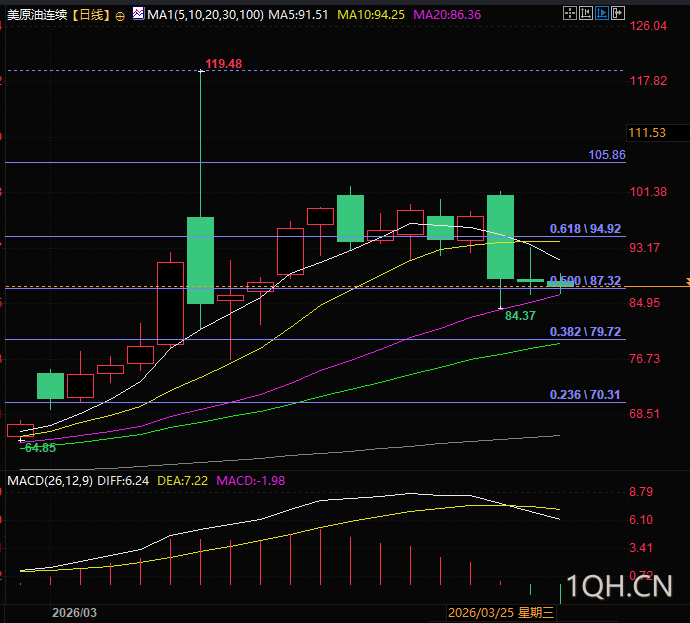Click the 84.95 price axis value
690x623 pixels.
(x=645, y=303)
